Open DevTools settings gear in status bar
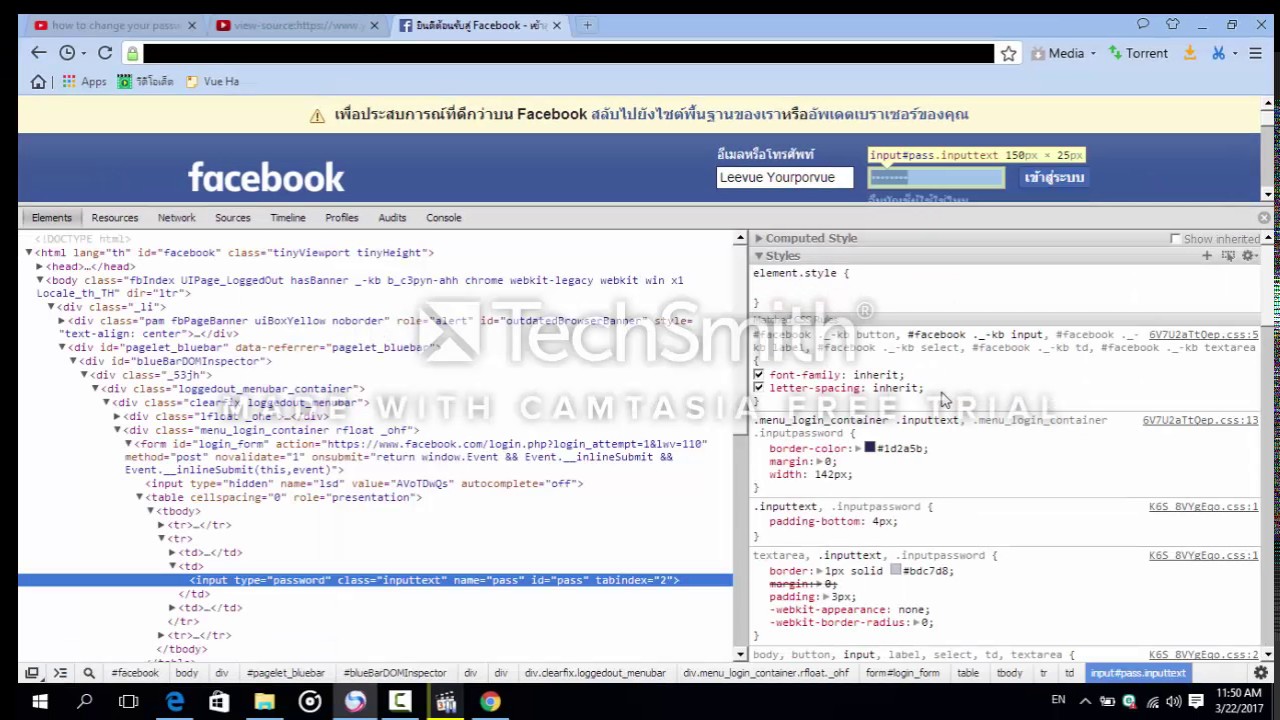1280x720 pixels. 1261,673
